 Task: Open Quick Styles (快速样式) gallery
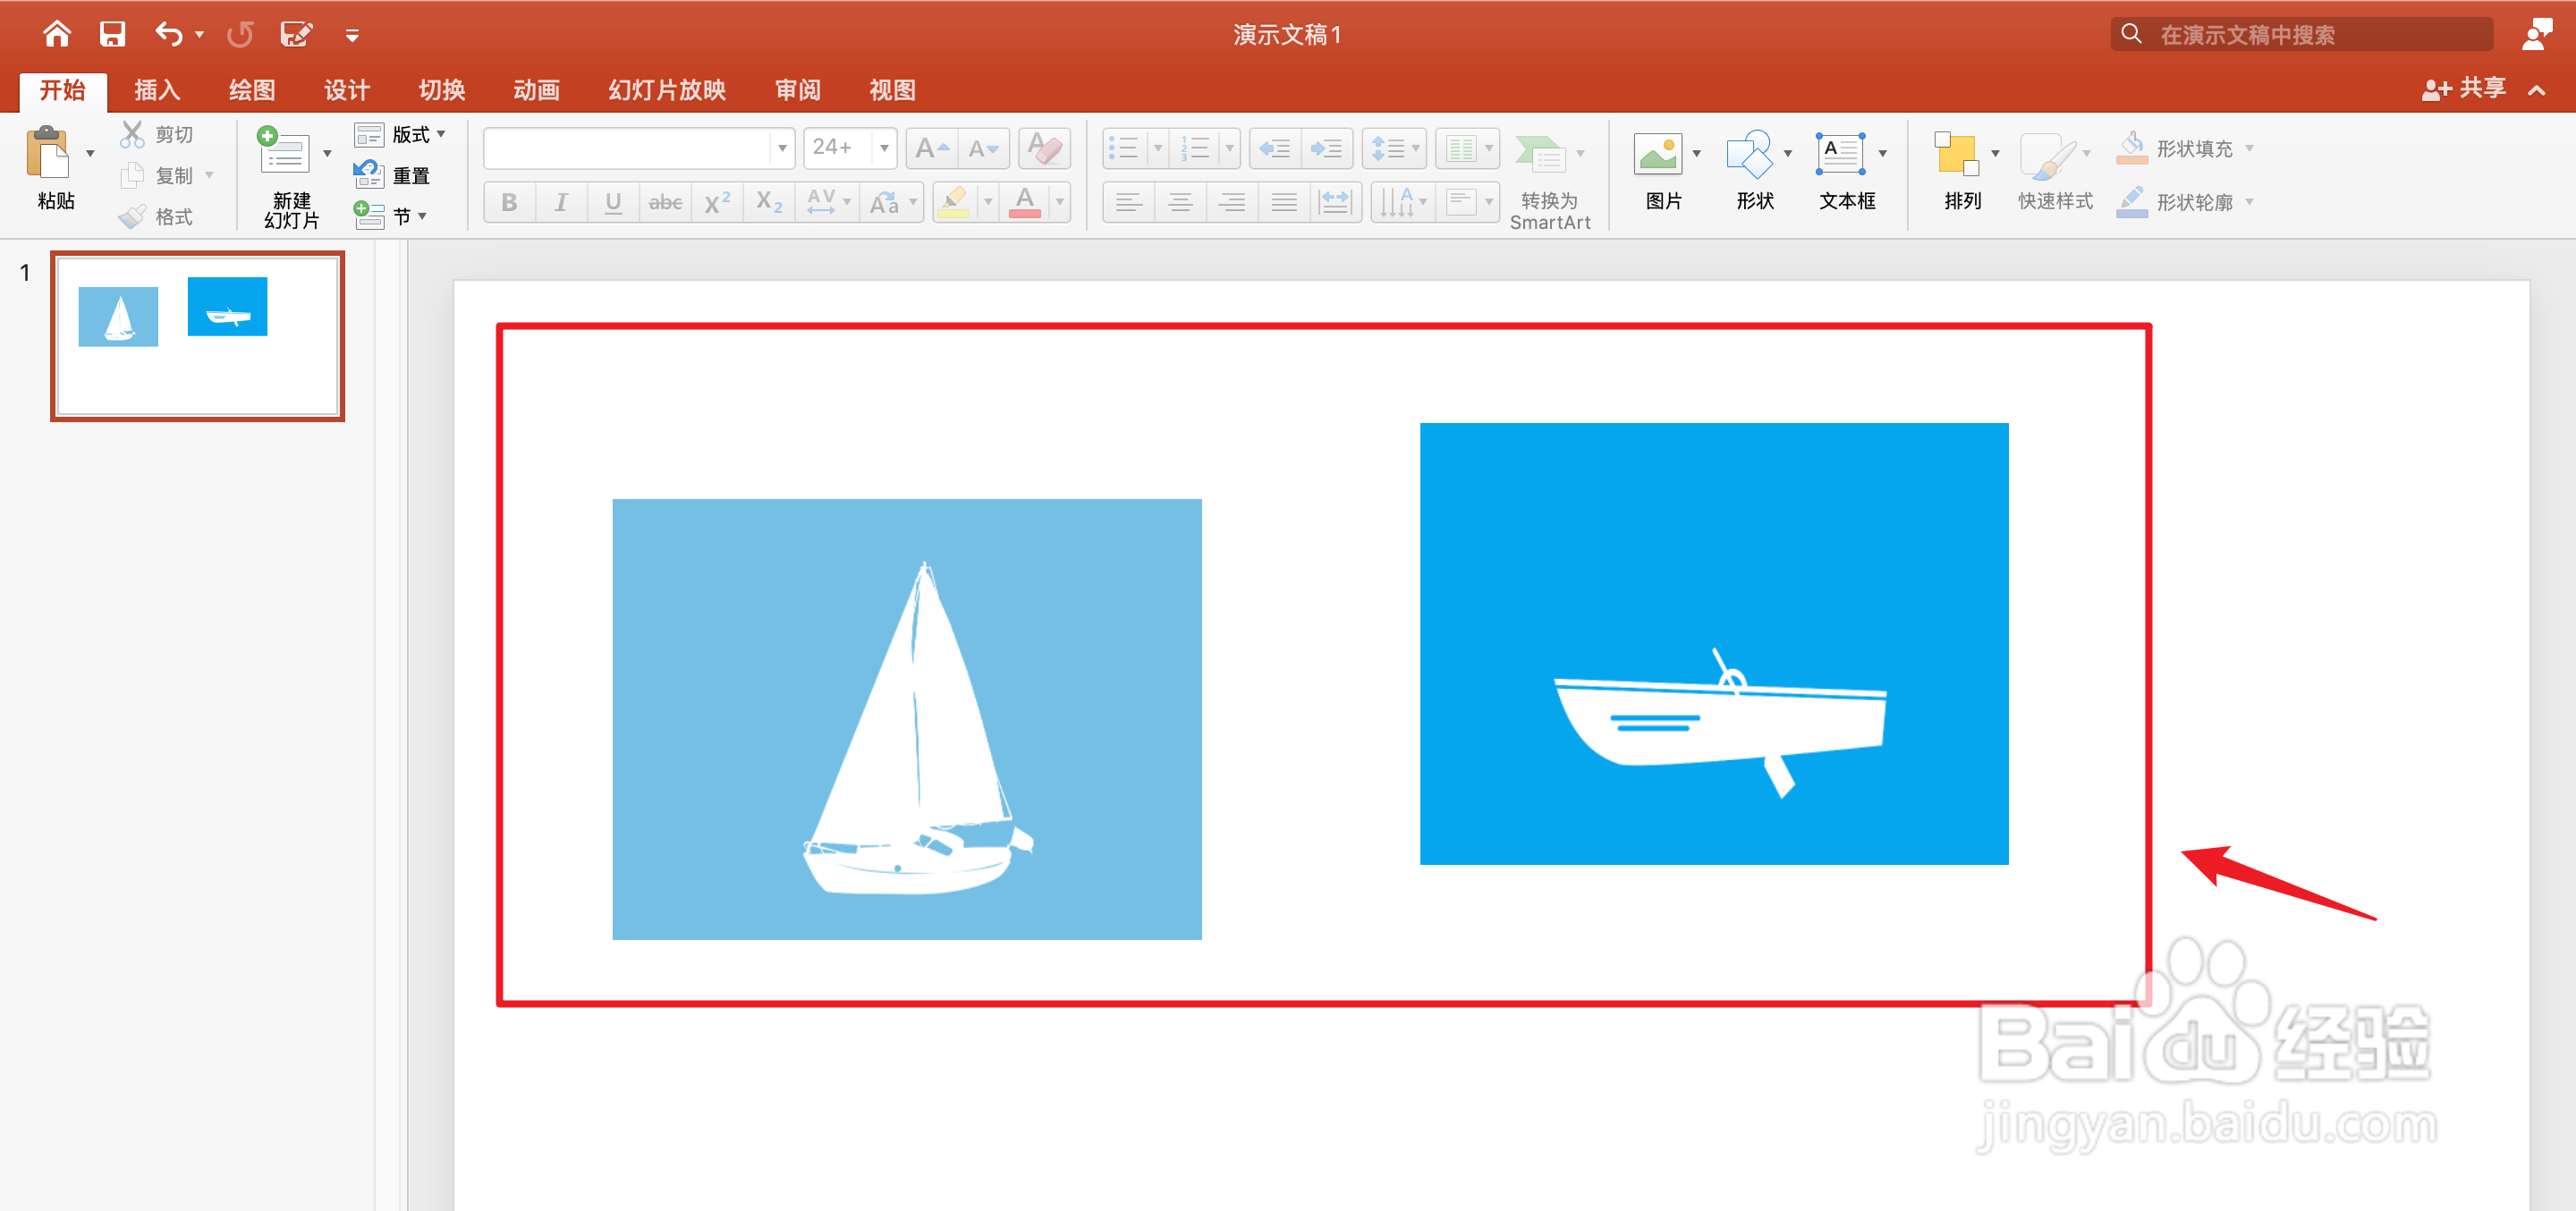coord(2054,171)
